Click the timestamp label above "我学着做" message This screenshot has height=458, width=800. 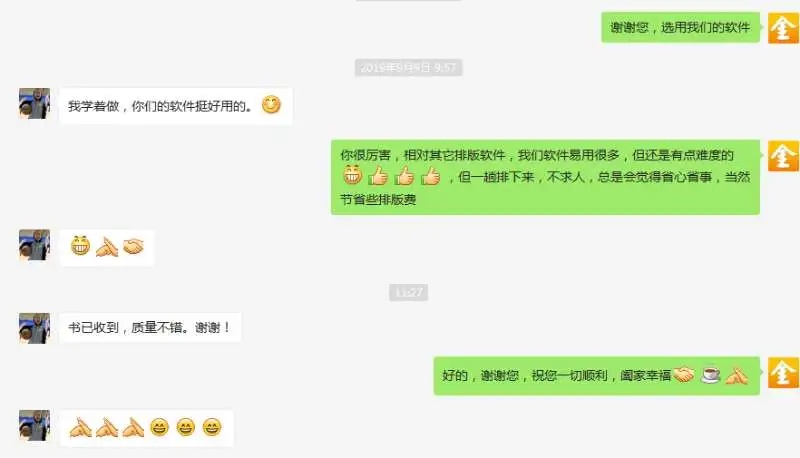(x=408, y=67)
